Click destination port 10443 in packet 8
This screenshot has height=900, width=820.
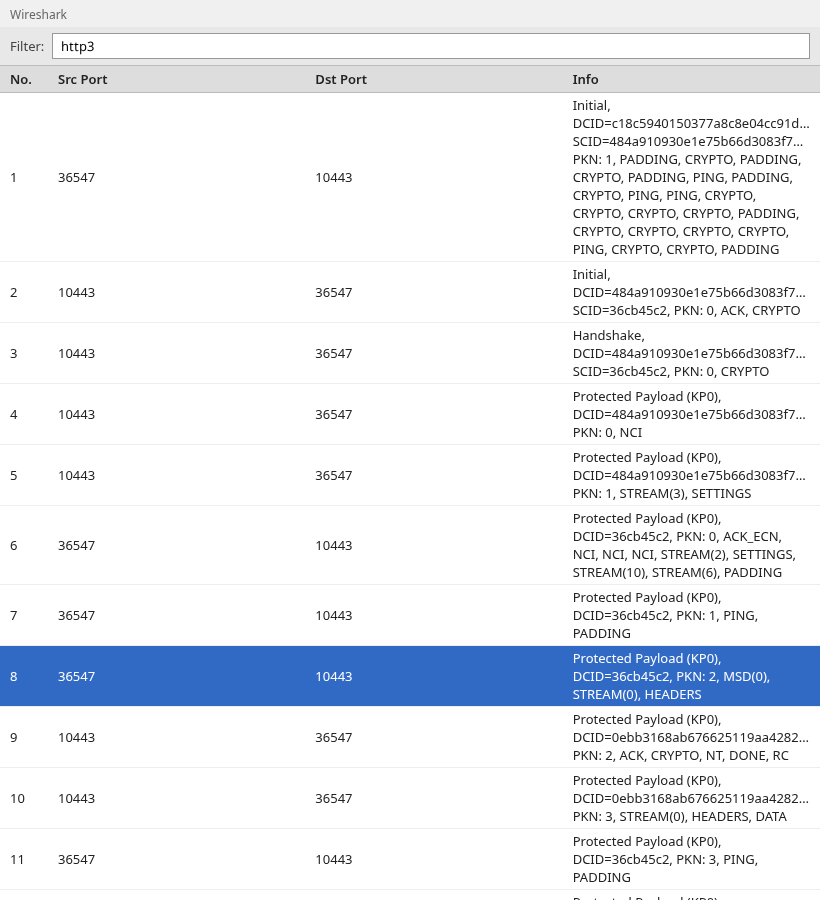coord(333,676)
